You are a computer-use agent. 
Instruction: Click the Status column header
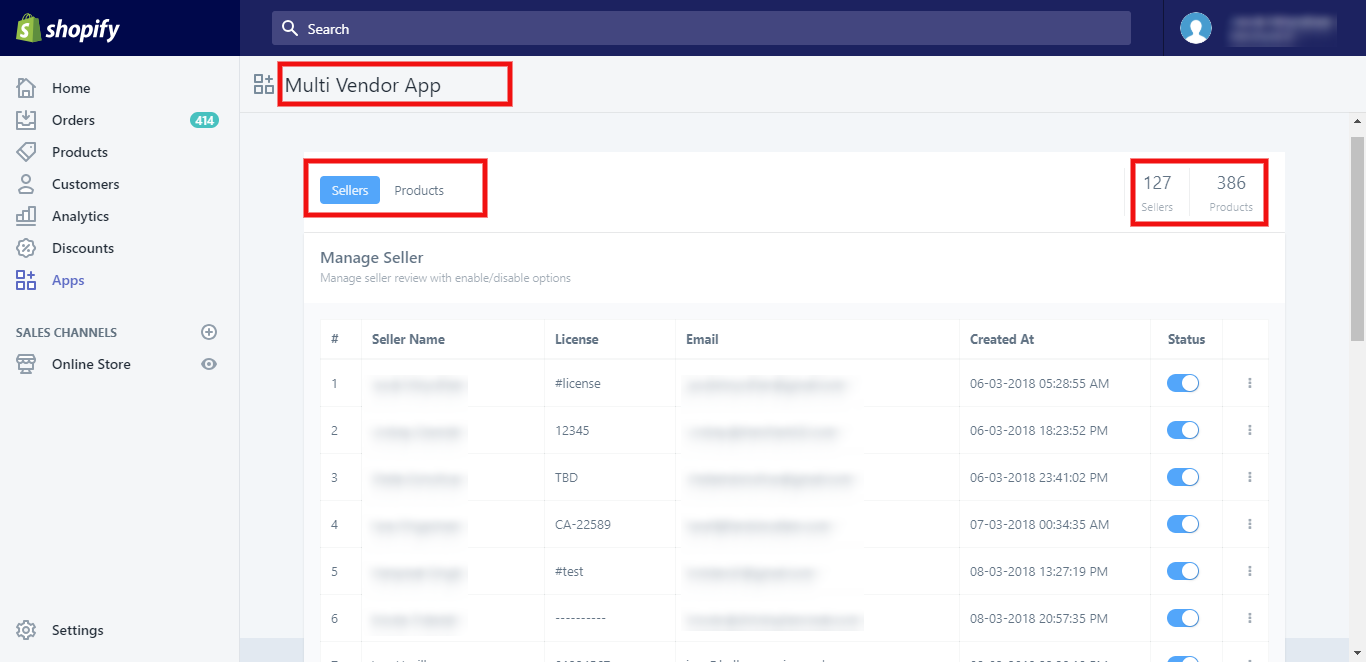(x=1187, y=339)
